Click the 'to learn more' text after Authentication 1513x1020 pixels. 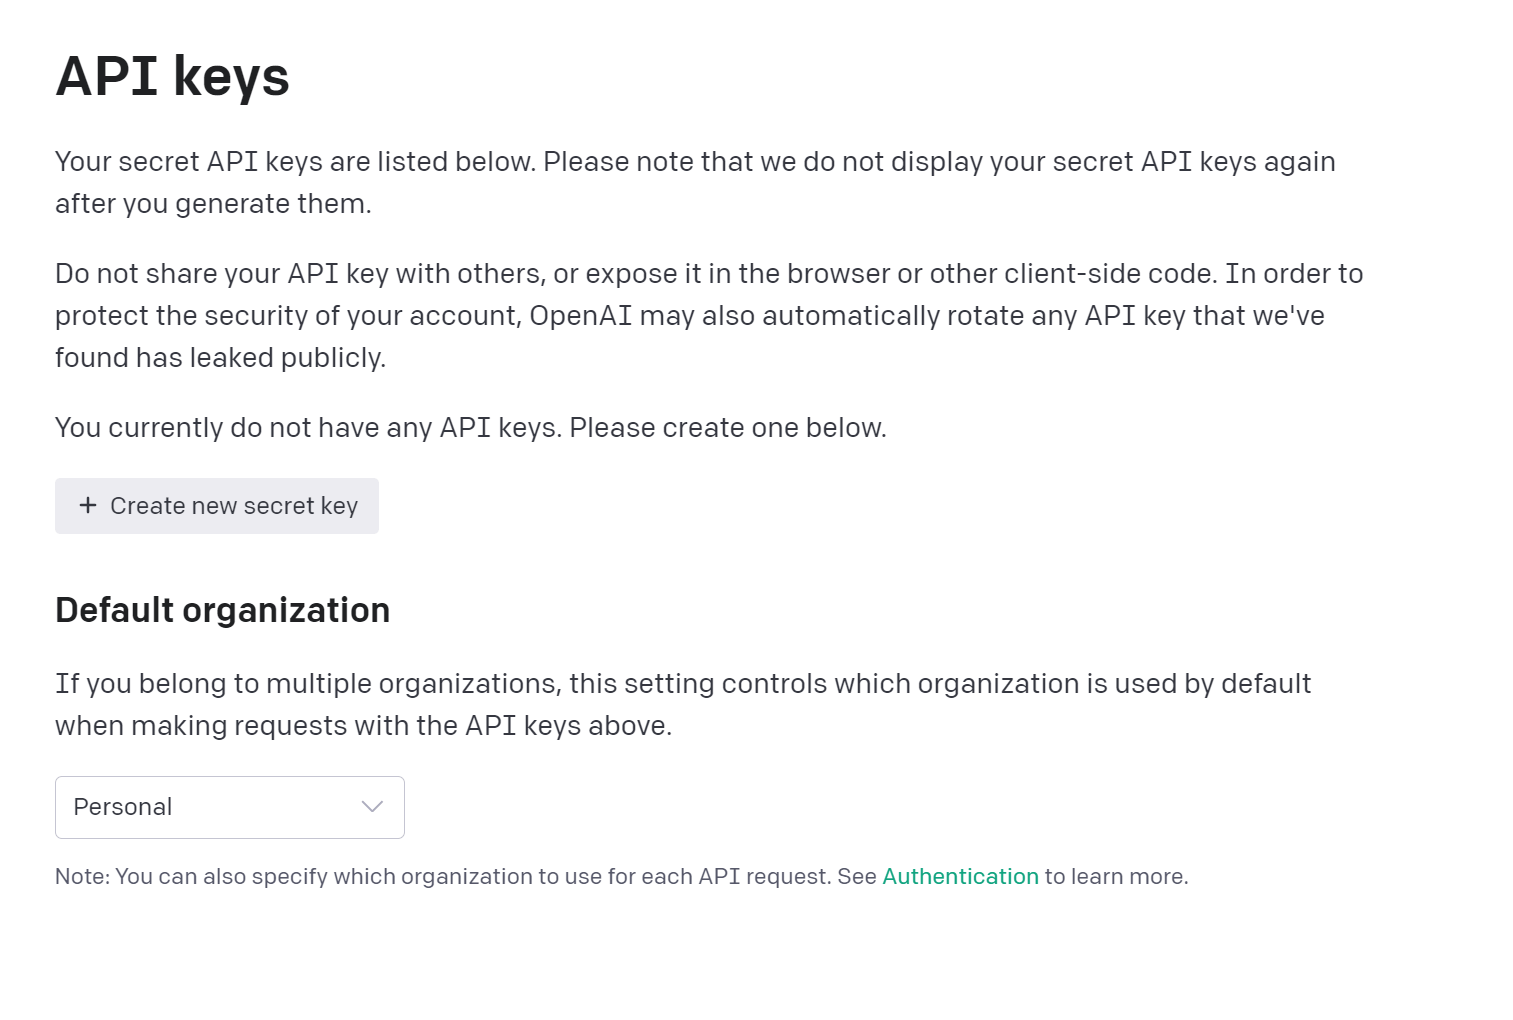1116,876
